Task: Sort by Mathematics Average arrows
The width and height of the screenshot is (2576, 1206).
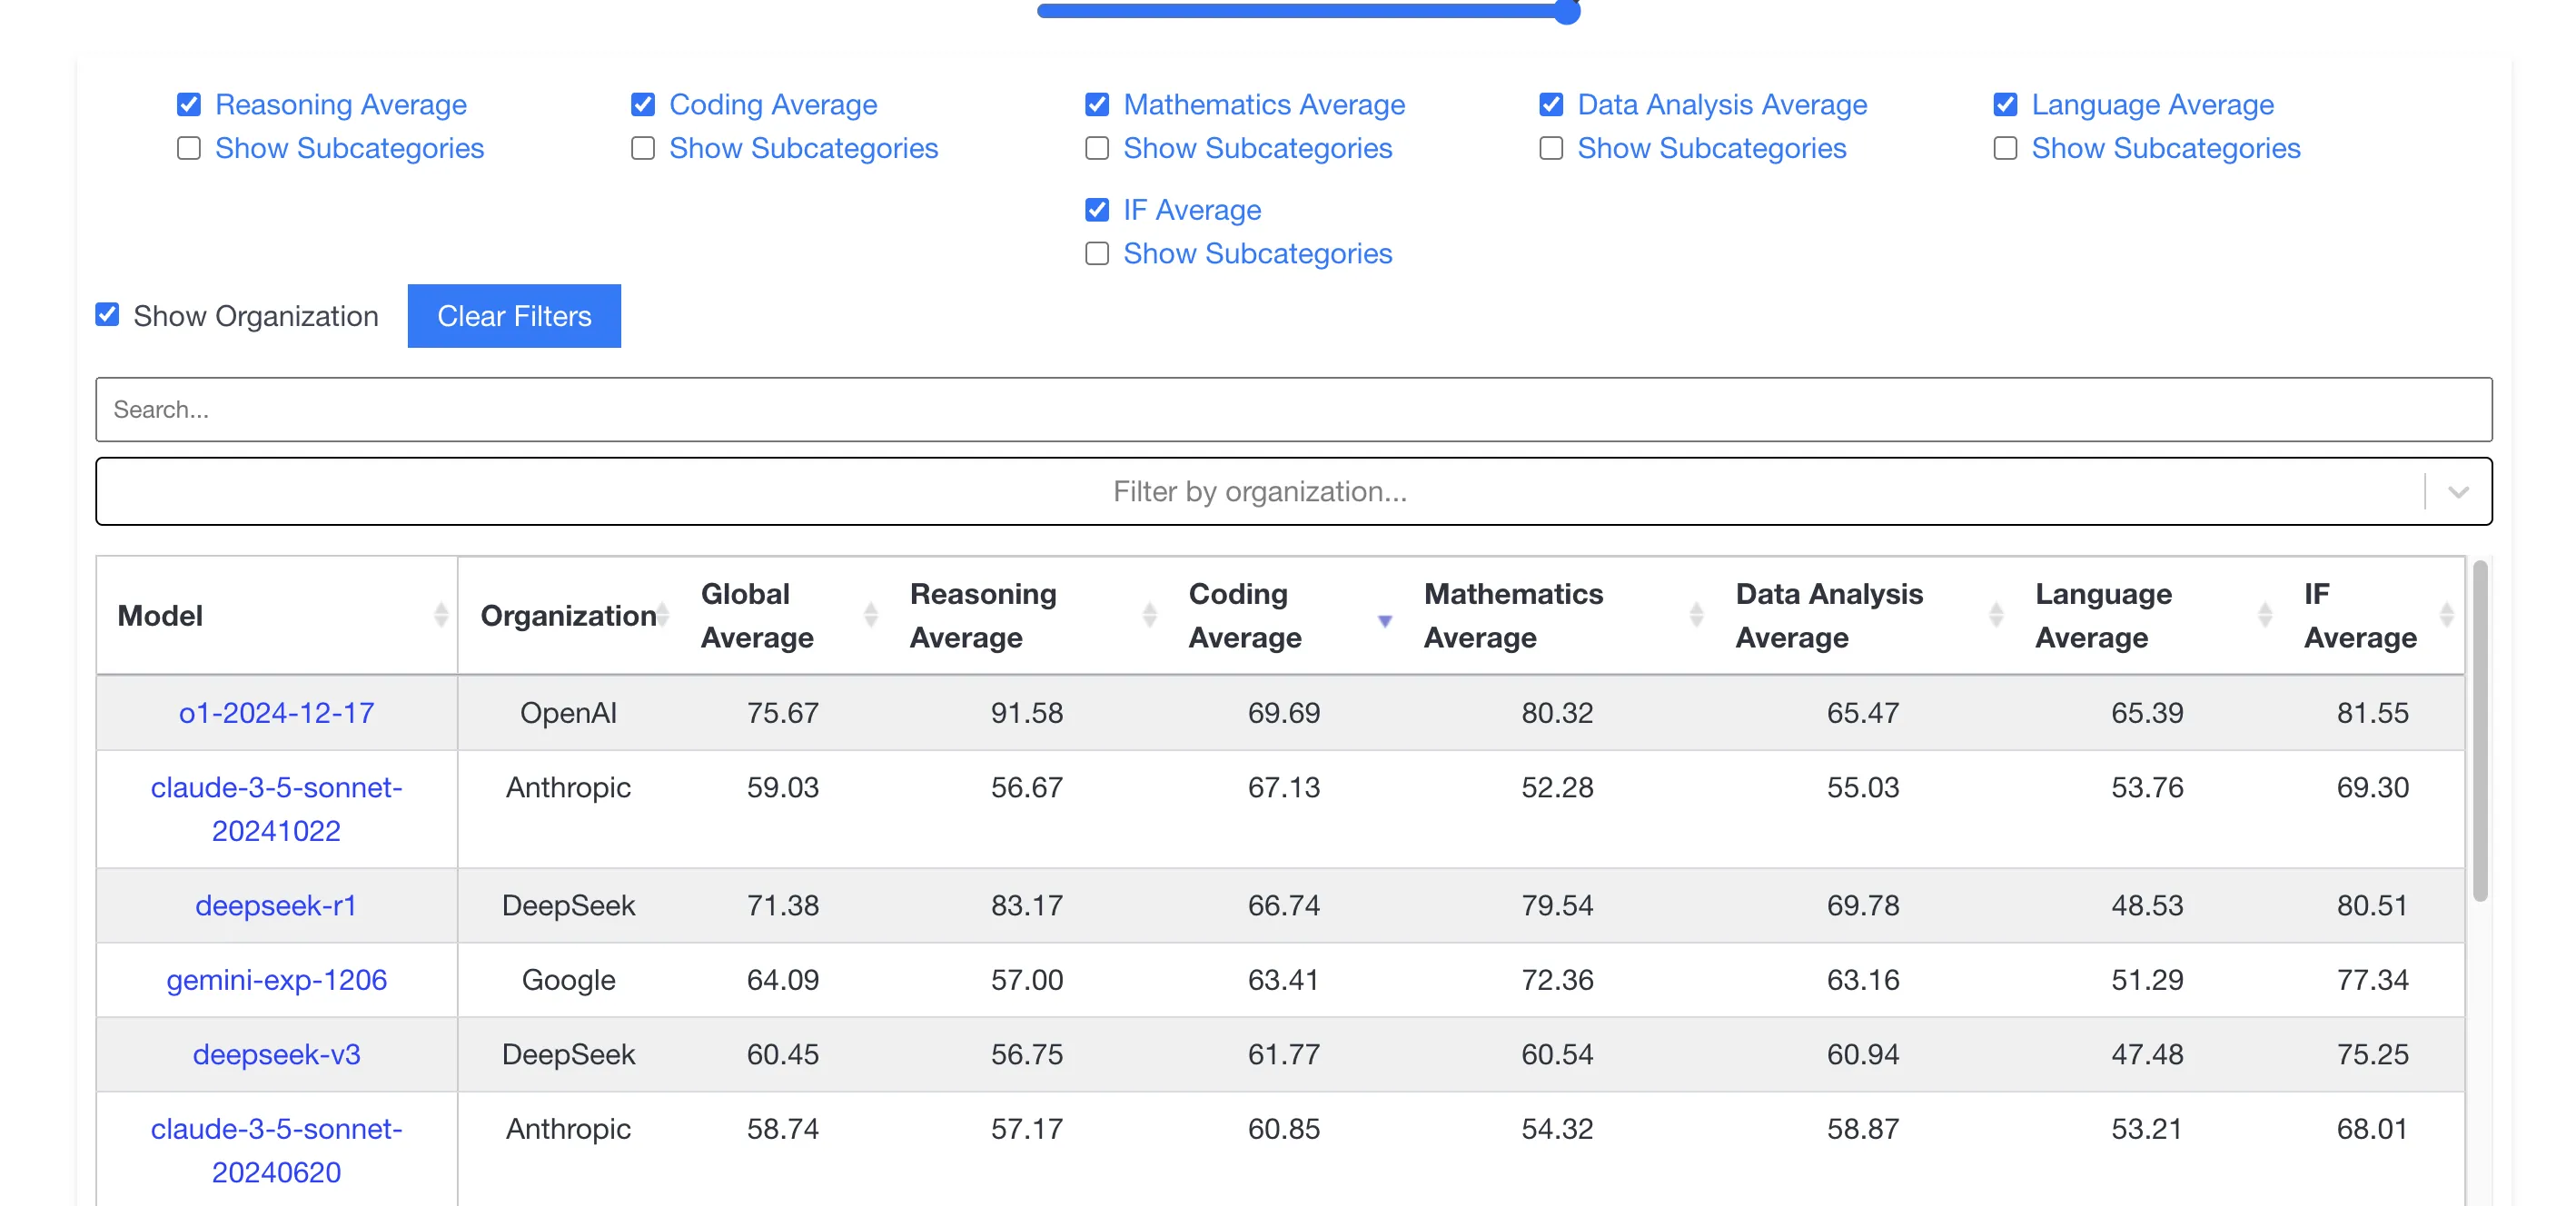Action: 1697,615
